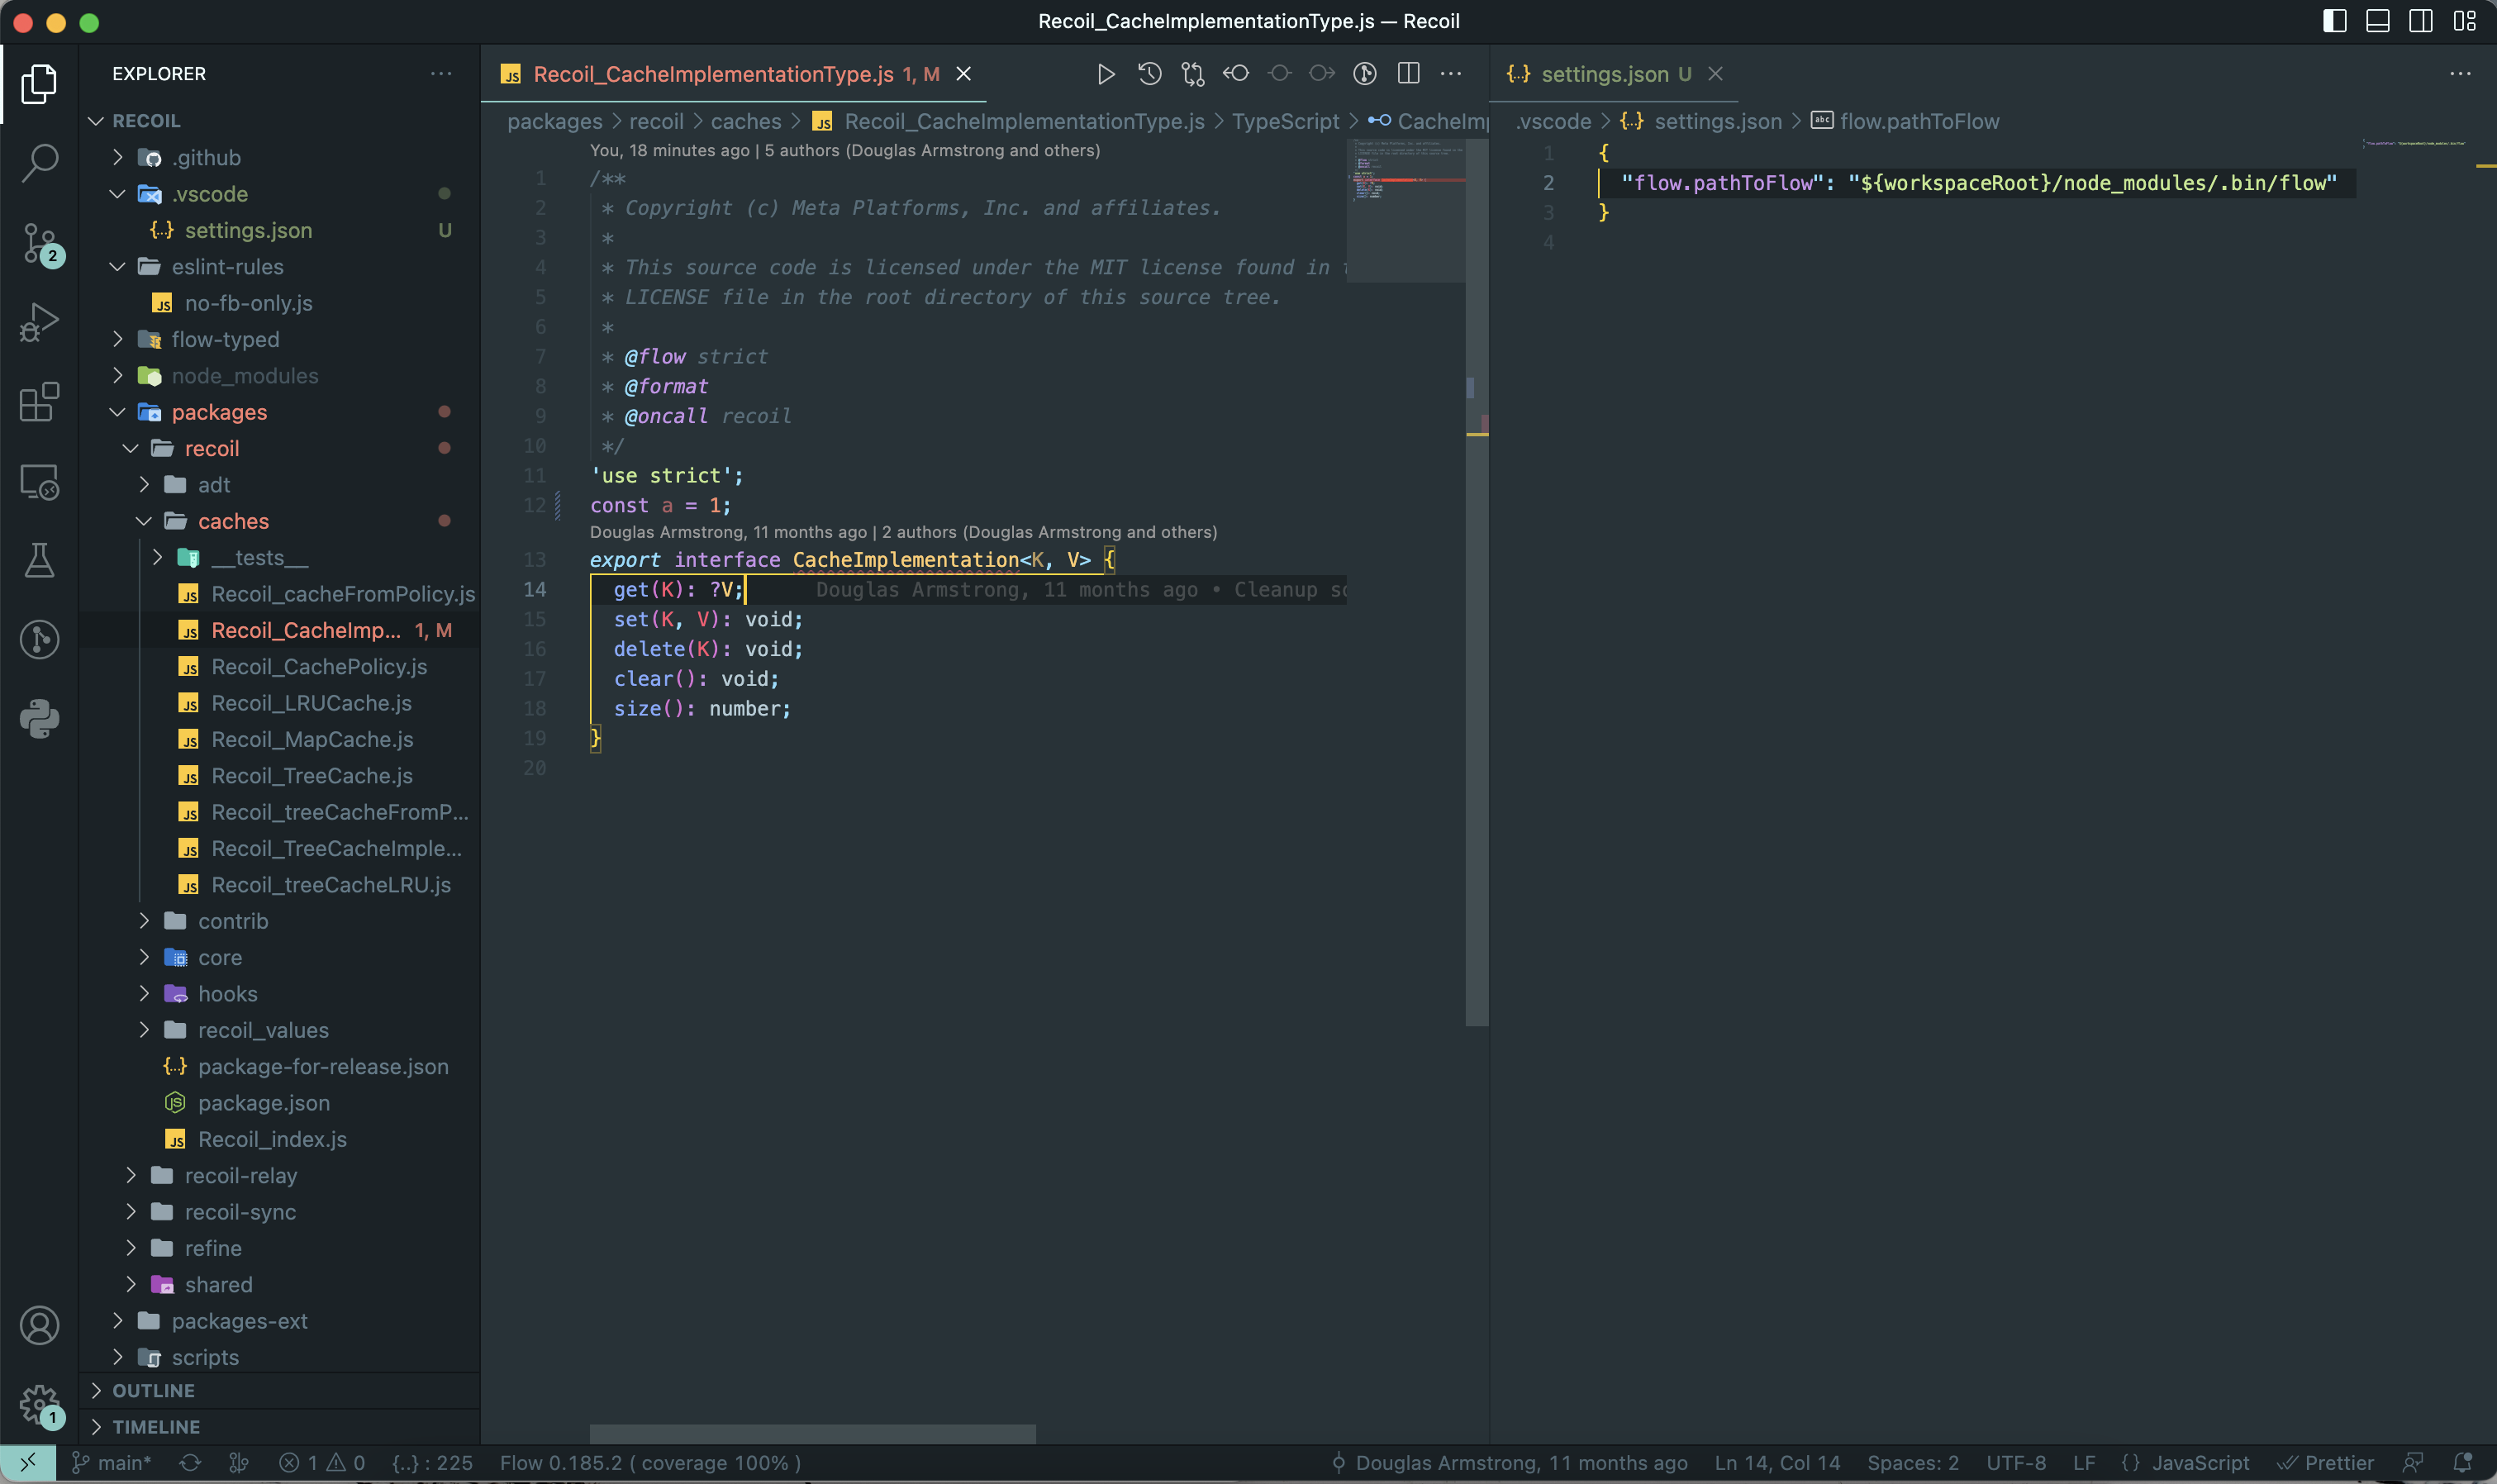Expand the OUTLINE section
Viewport: 2497px width, 1484px height.
tap(153, 1390)
